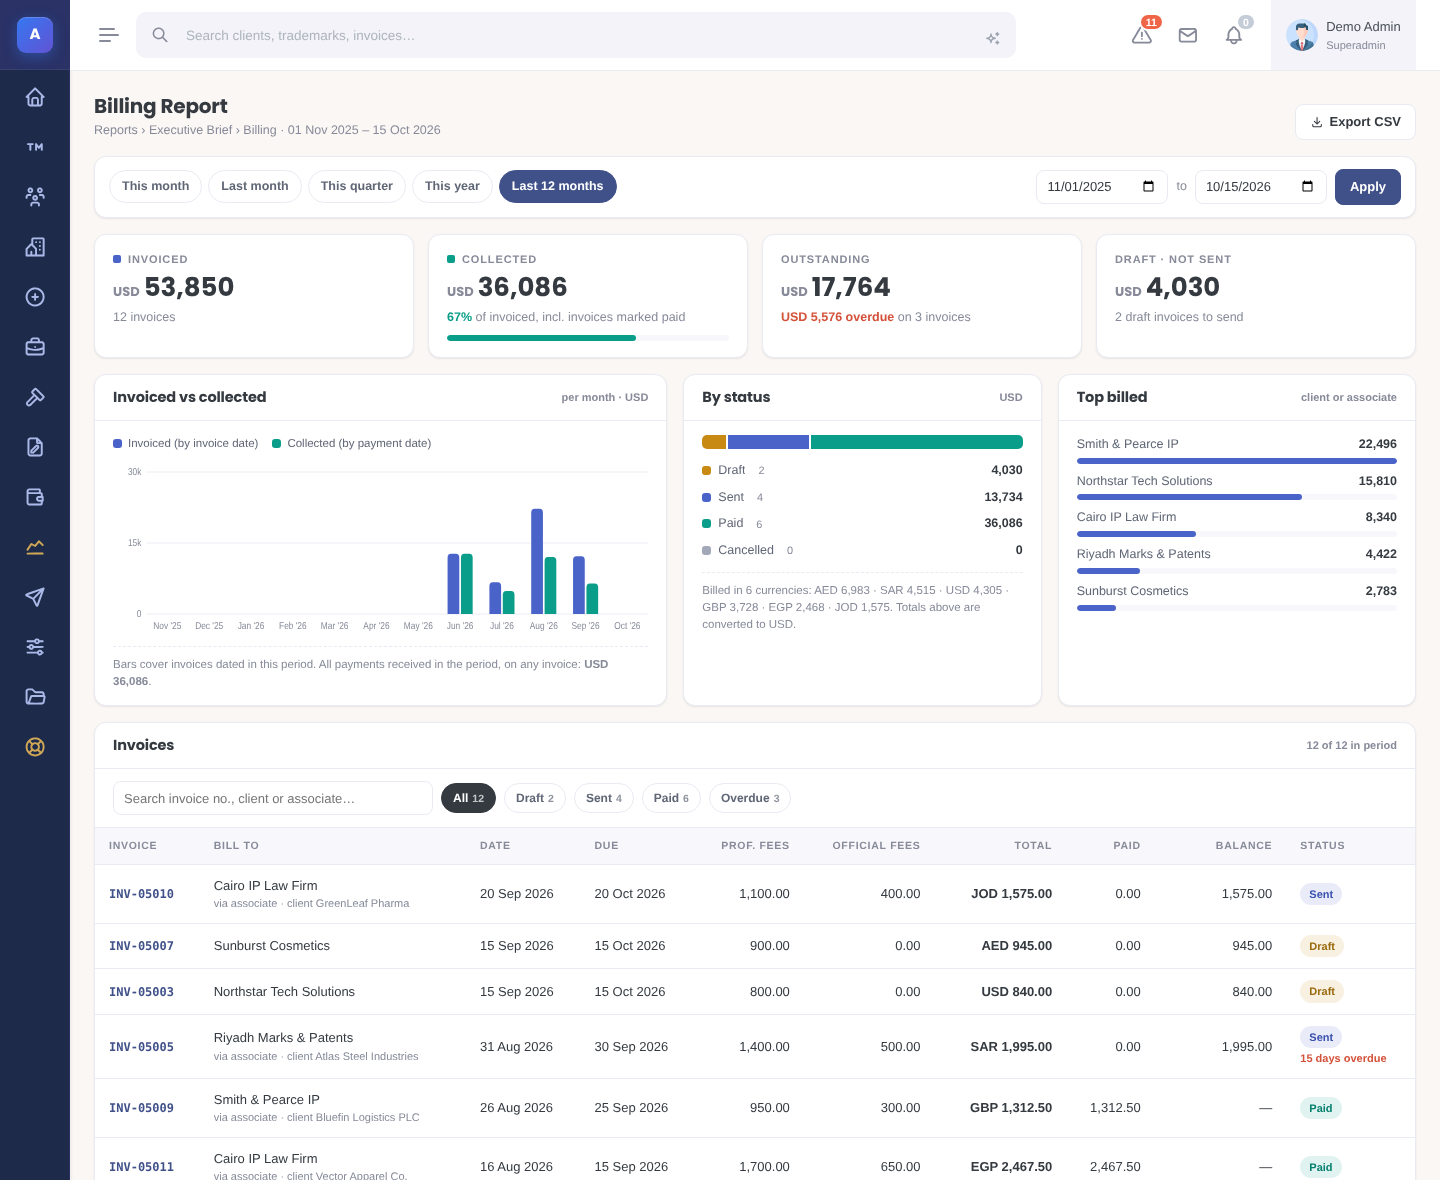Image resolution: width=1440 pixels, height=1180 pixels.
Task: Select the This month period chip
Action: tap(155, 186)
